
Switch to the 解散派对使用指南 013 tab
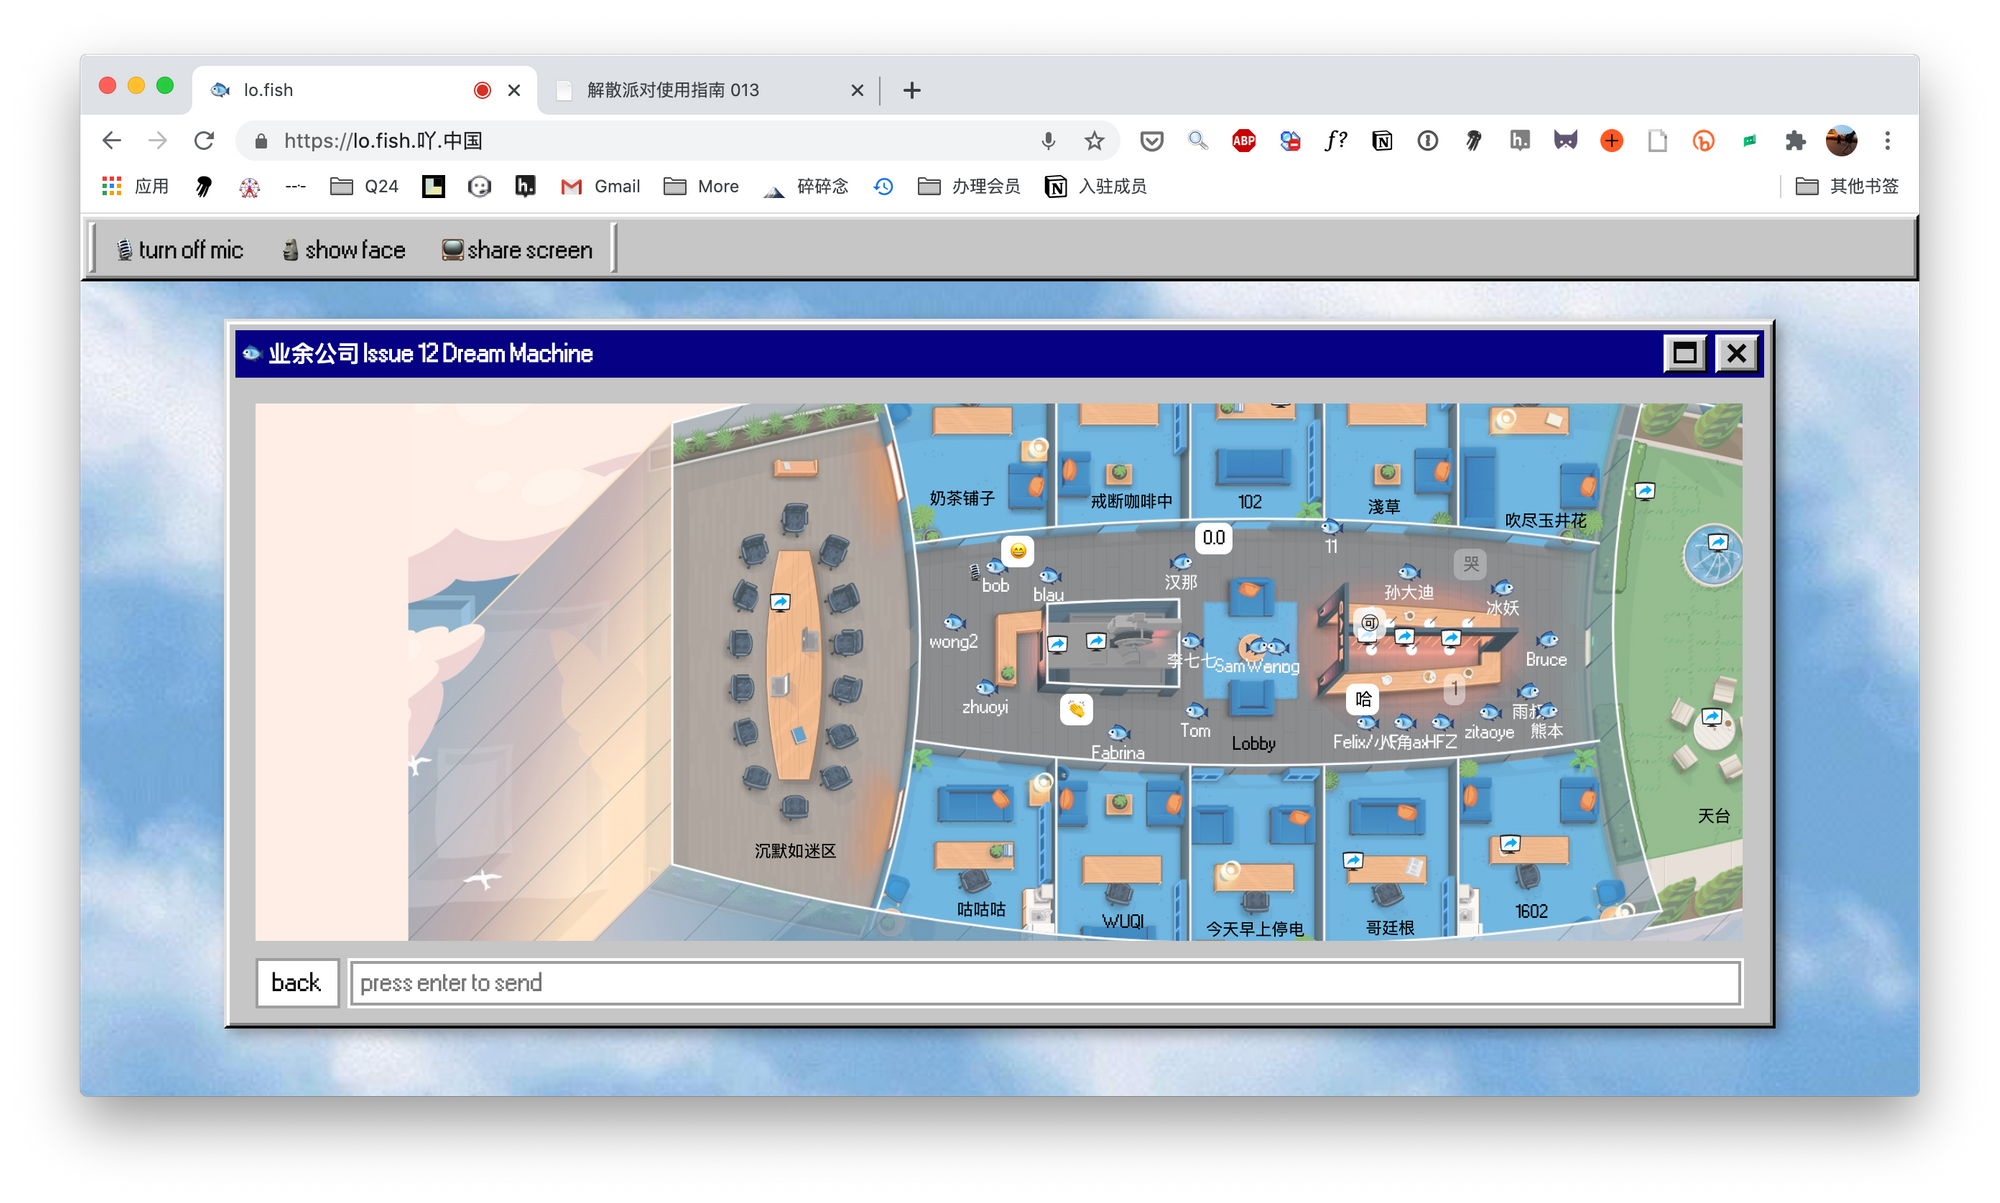click(x=673, y=90)
